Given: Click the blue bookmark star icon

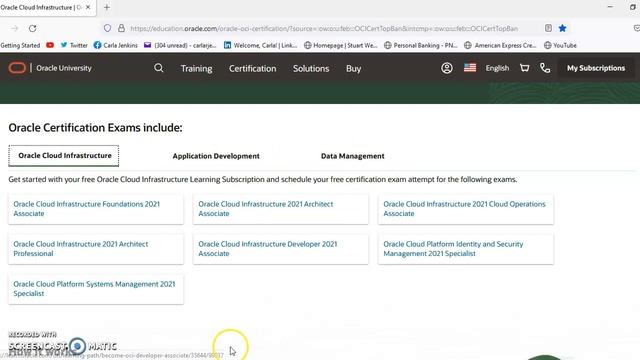Looking at the screenshot, I should 562,28.
